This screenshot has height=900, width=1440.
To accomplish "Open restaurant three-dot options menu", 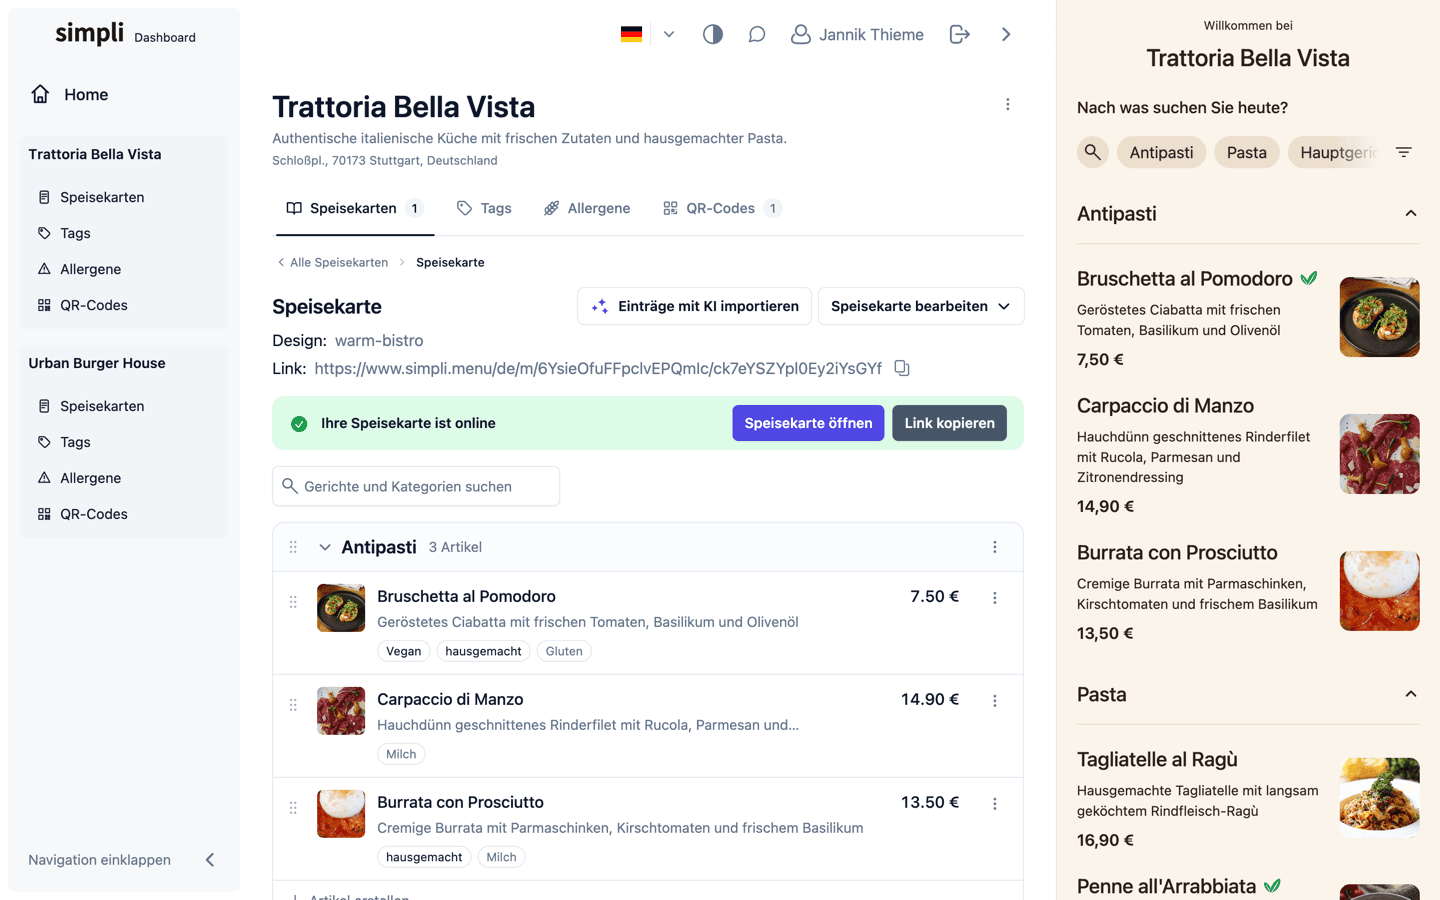I will [1007, 104].
